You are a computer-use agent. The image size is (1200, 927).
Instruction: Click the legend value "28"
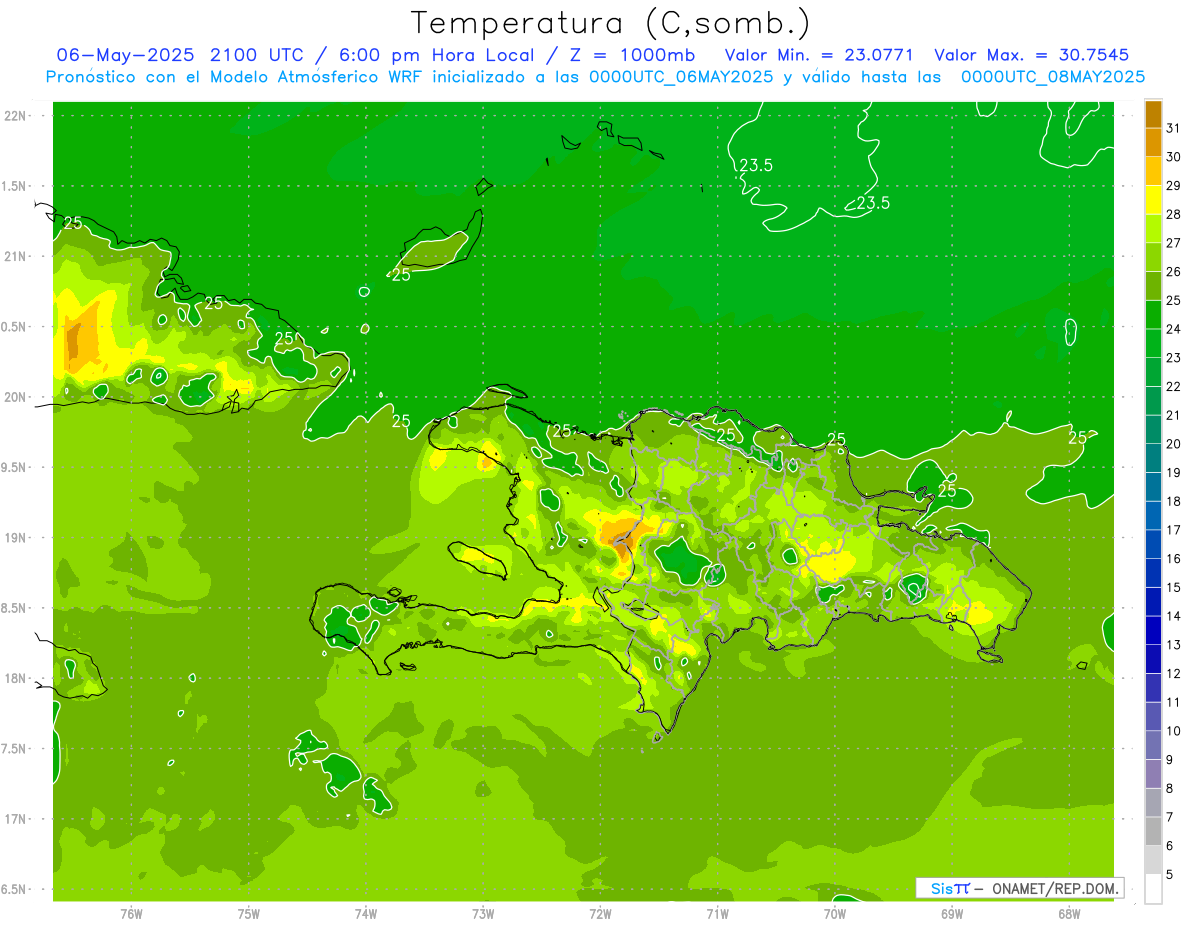coord(1173,214)
